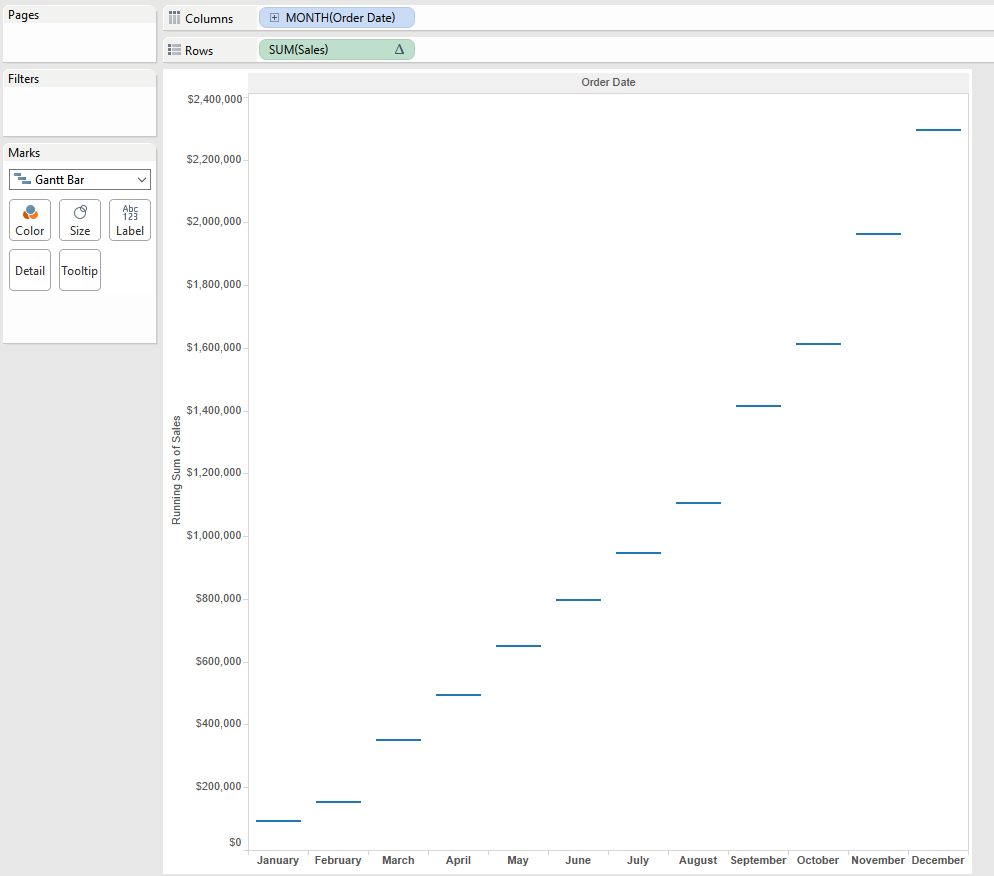Select the April Gantt bar mark
Image resolution: width=994 pixels, height=876 pixels.
[x=458, y=695]
